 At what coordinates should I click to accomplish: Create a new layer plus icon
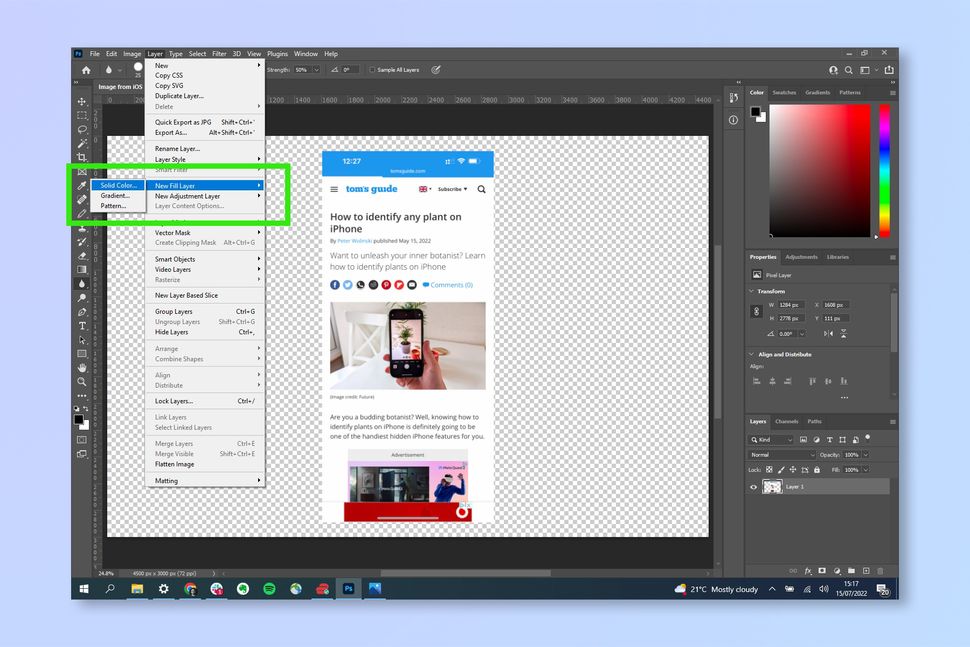tap(866, 571)
